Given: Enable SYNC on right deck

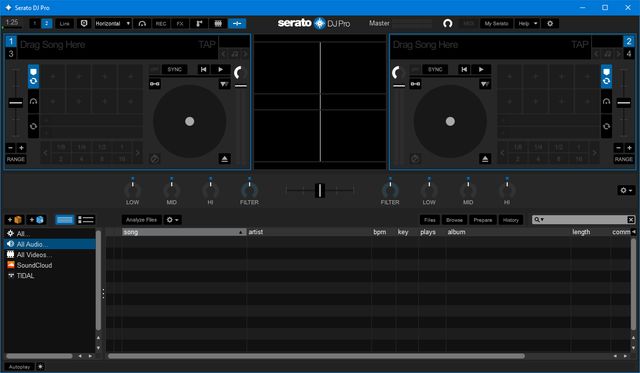Looking at the screenshot, I should point(435,69).
